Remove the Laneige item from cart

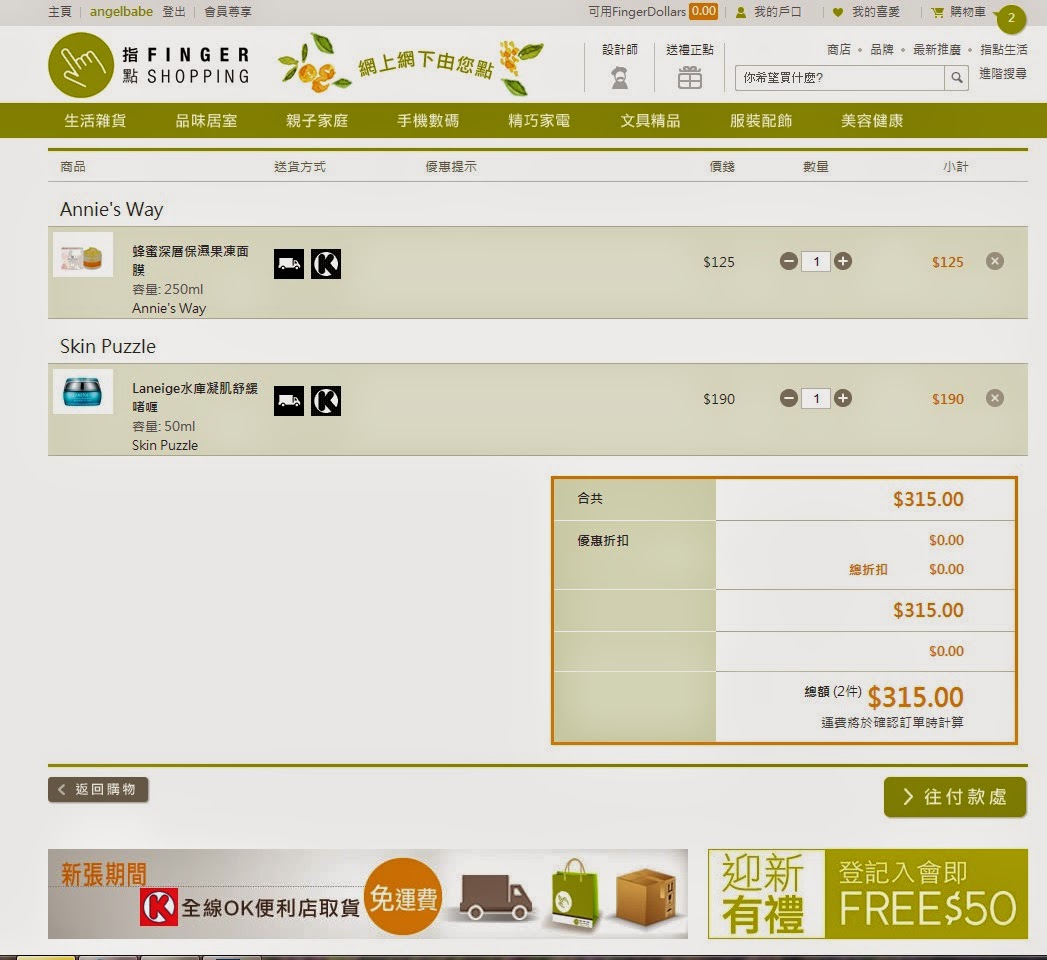995,398
